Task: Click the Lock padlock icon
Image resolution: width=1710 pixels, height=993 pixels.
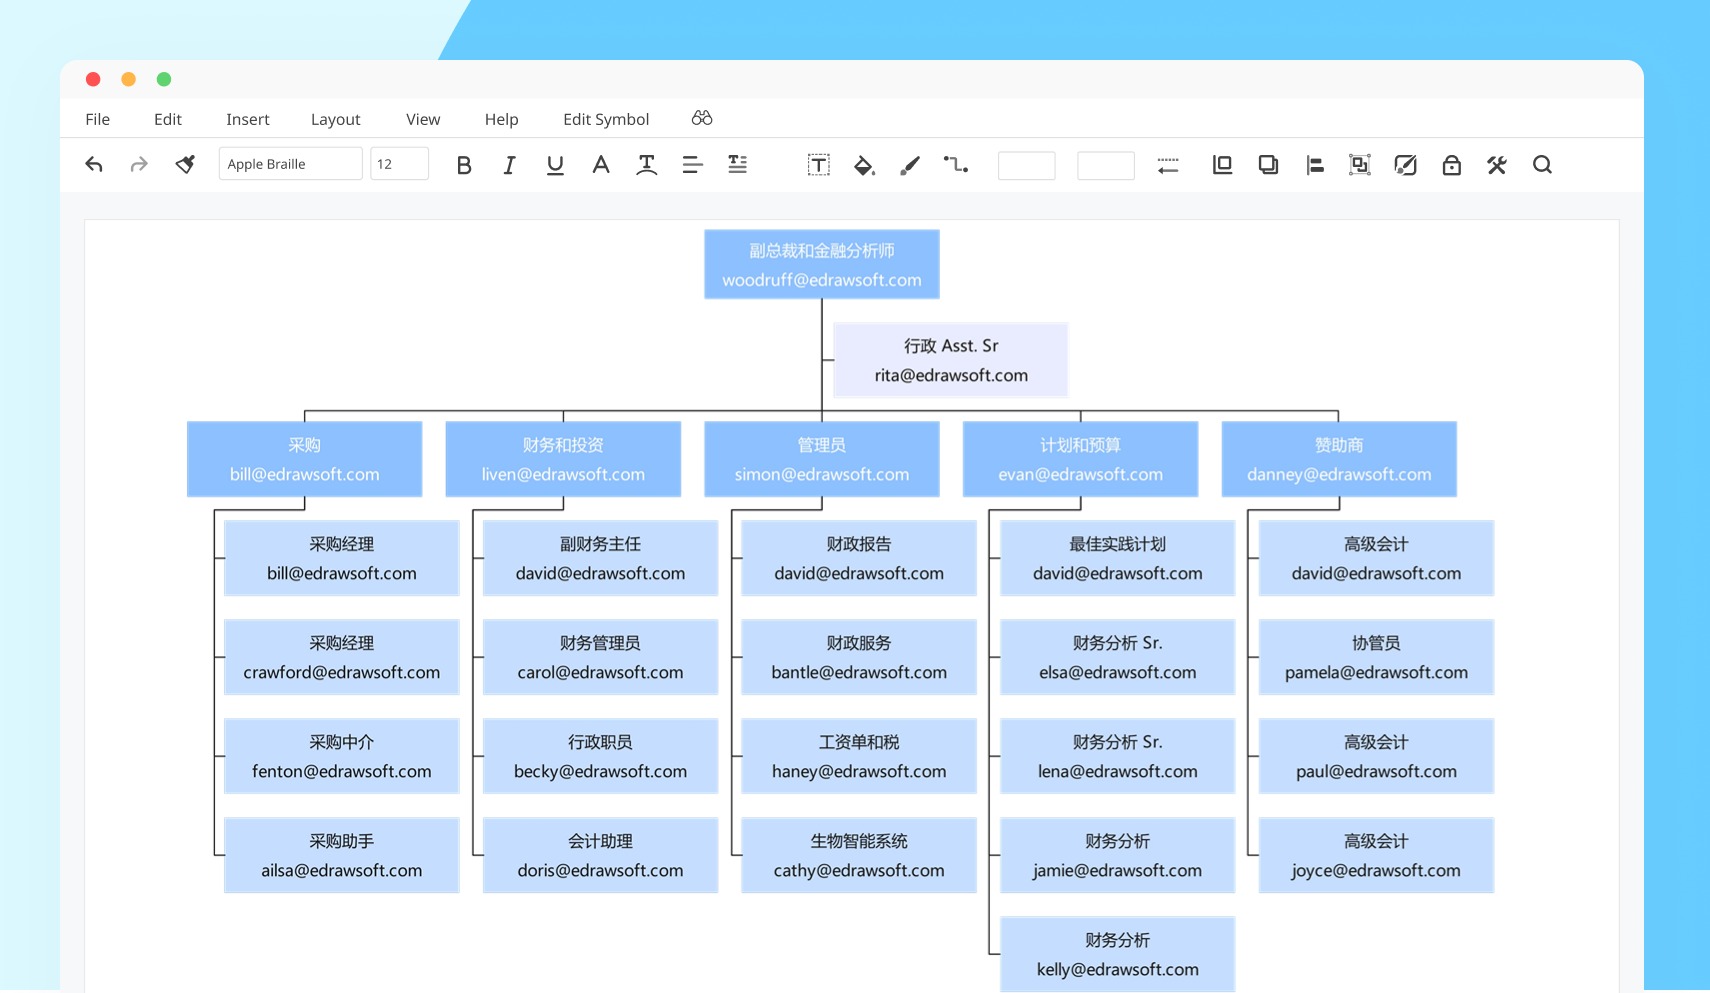Action: tap(1452, 165)
